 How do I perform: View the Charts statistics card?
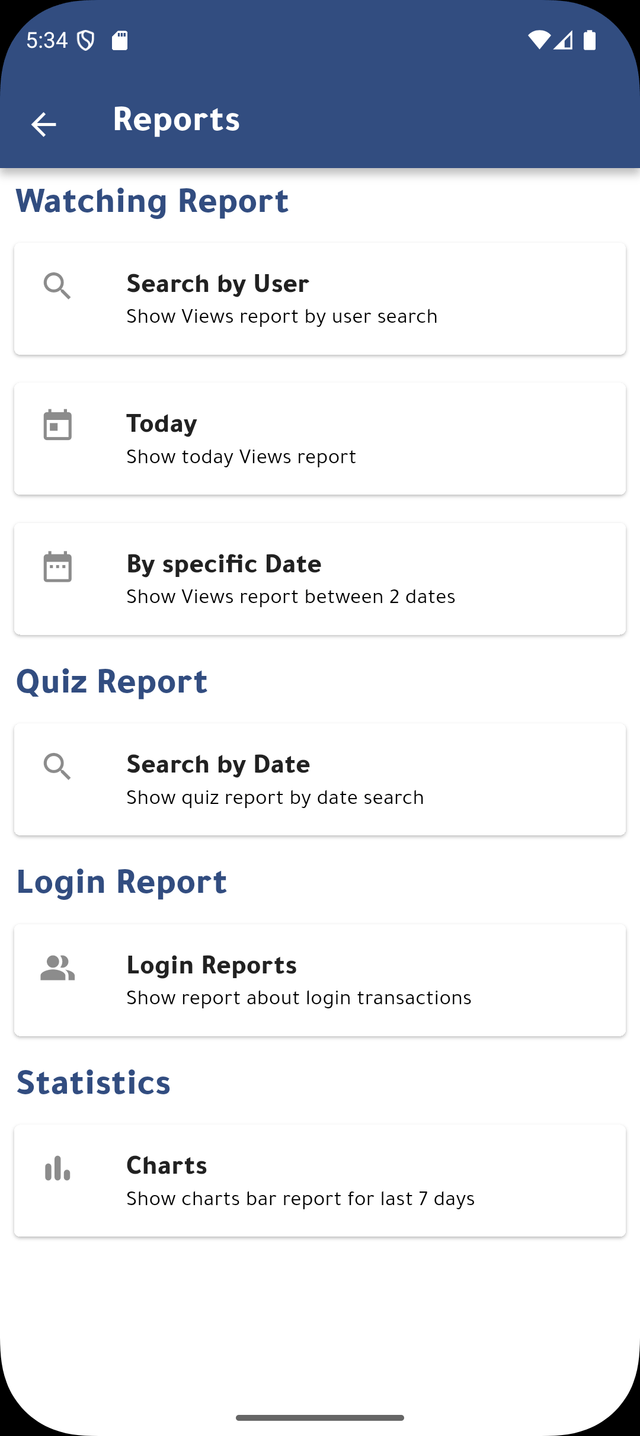point(320,1181)
